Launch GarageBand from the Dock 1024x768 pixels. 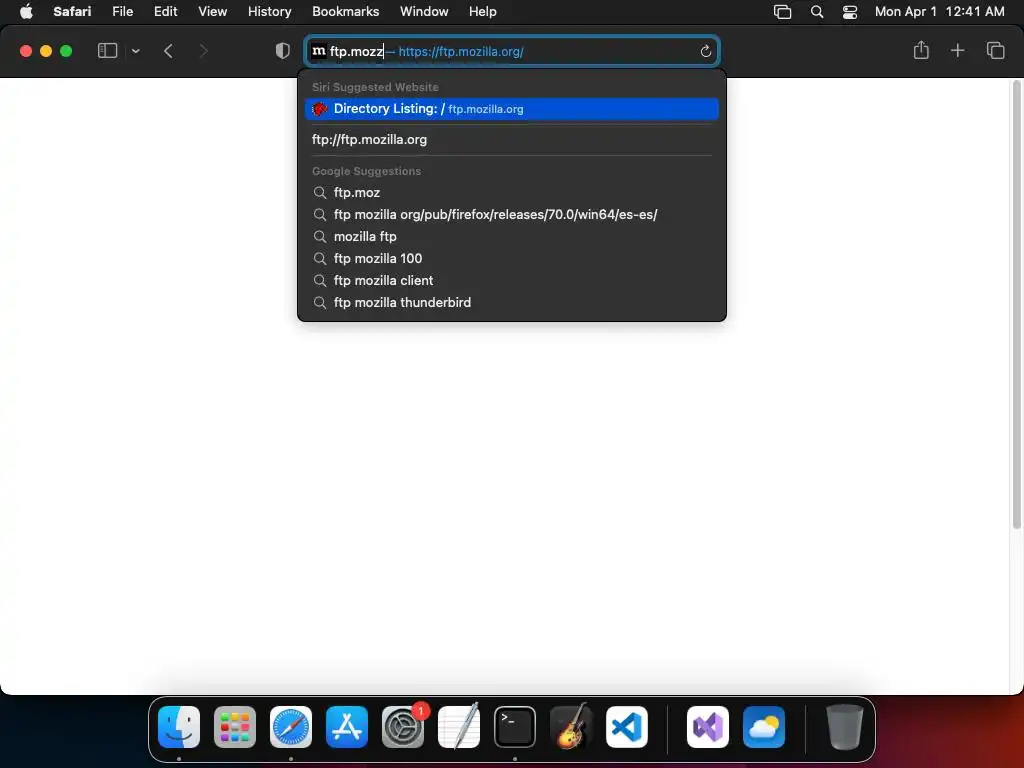[571, 727]
